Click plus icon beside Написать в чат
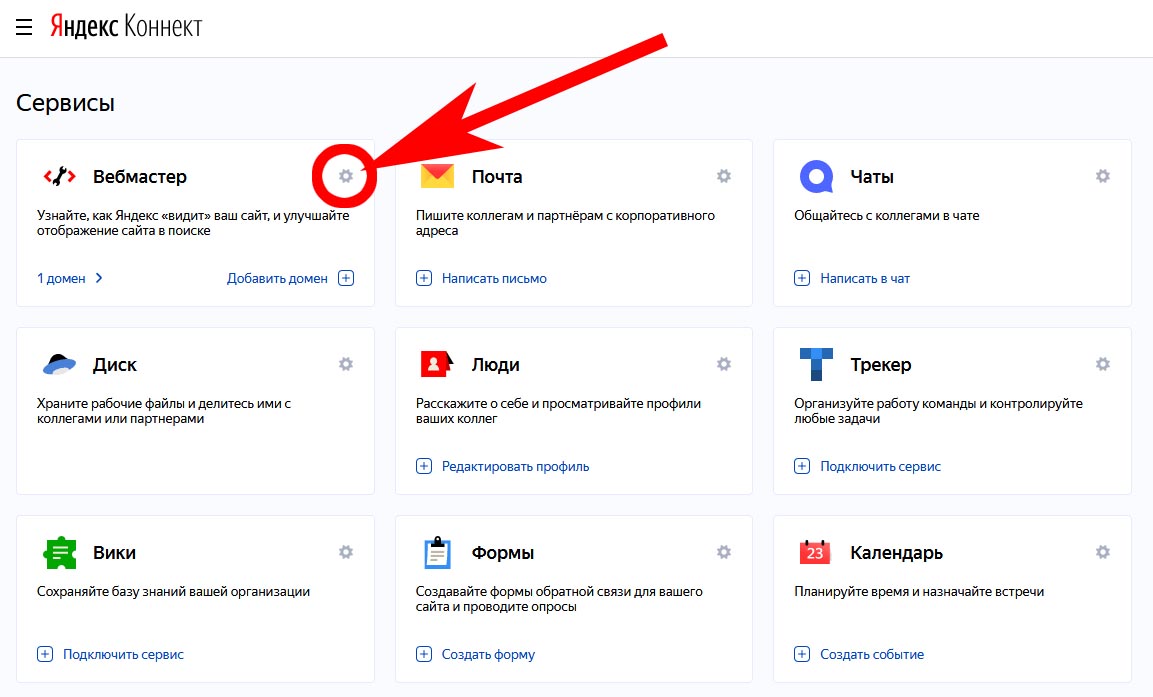Screen dimensions: 1153x697 coord(802,278)
